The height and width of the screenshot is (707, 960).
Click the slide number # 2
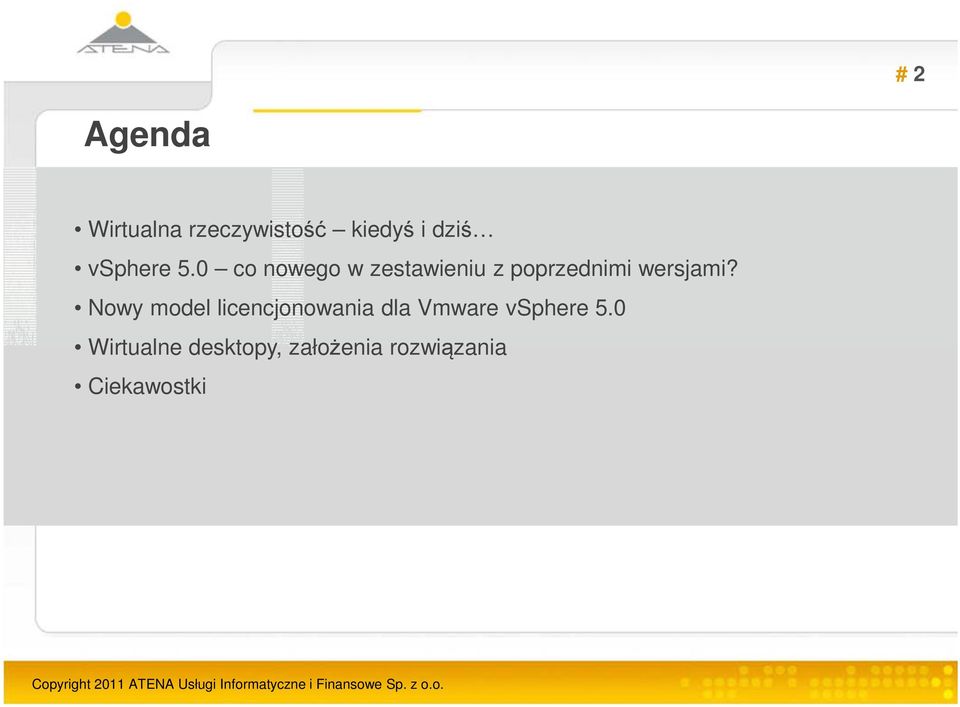click(910, 74)
